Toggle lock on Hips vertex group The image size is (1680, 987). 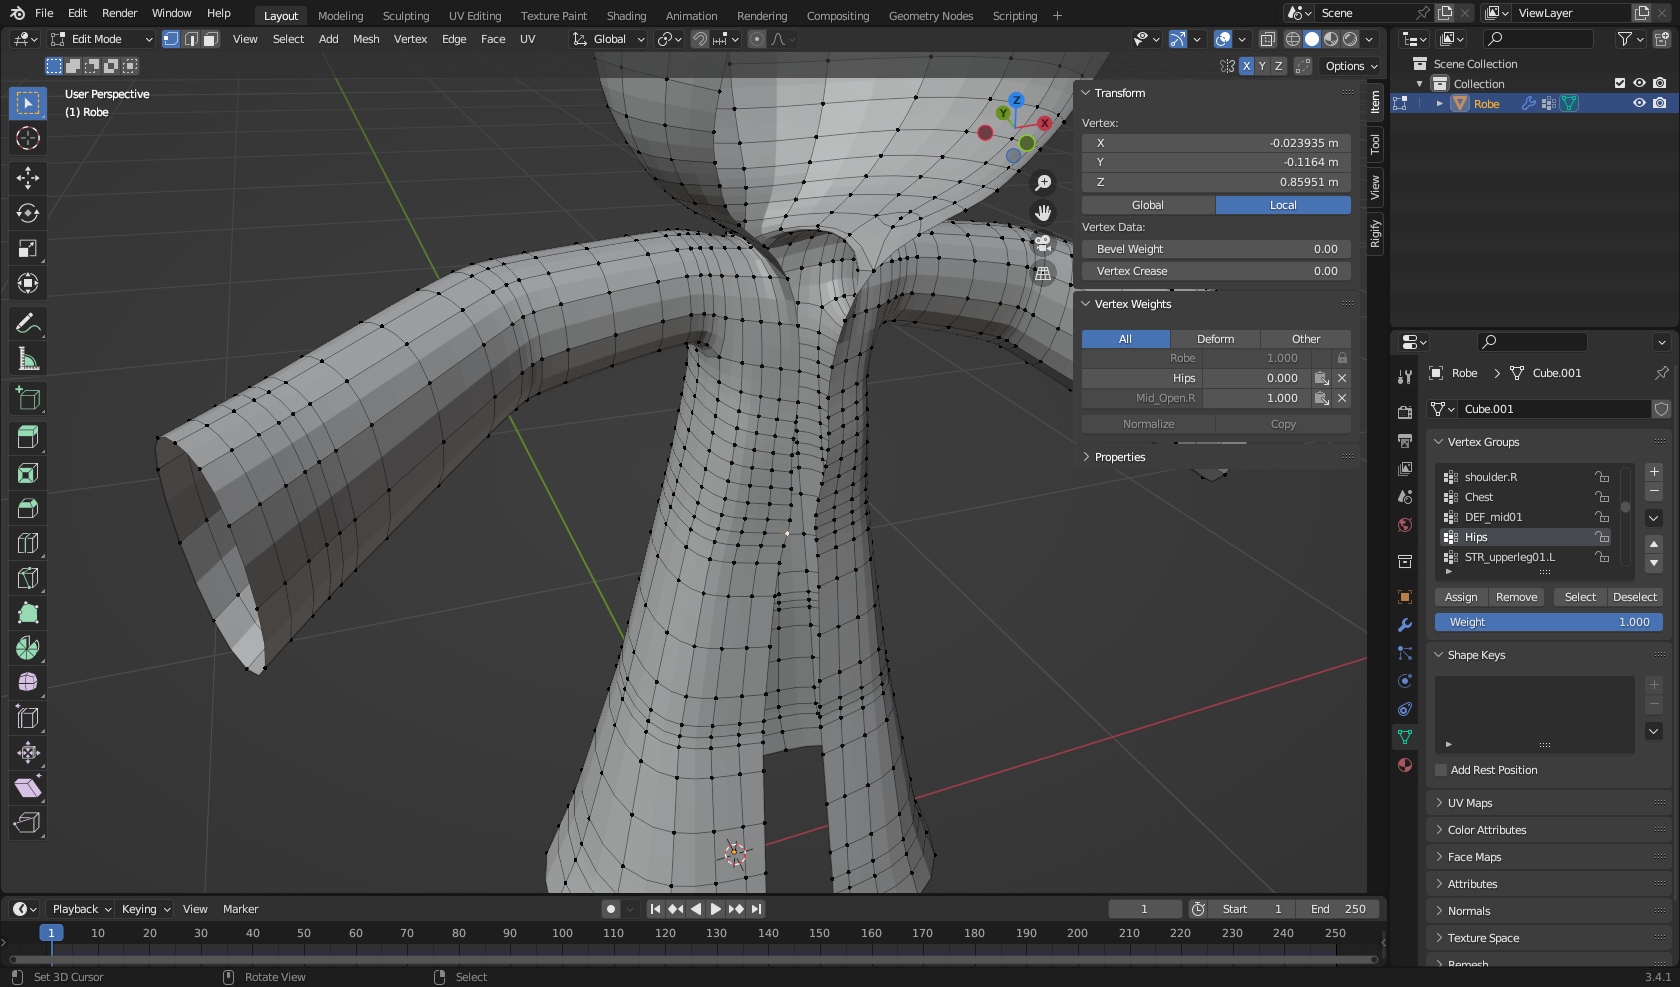point(1602,537)
